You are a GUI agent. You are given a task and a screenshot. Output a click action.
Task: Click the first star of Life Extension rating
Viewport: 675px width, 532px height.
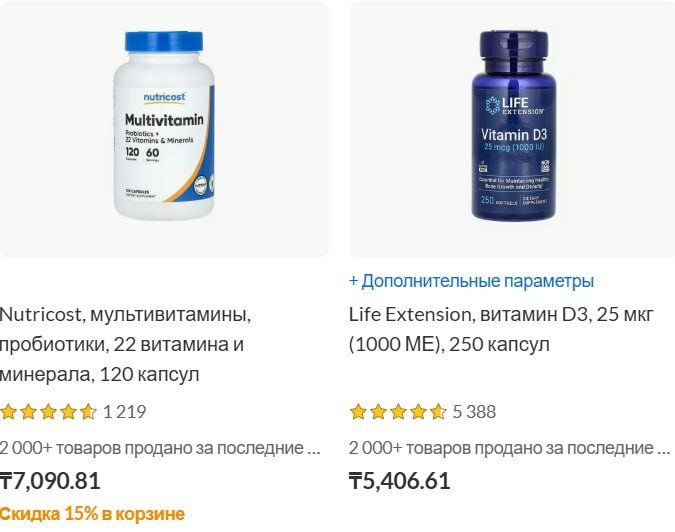pos(358,412)
